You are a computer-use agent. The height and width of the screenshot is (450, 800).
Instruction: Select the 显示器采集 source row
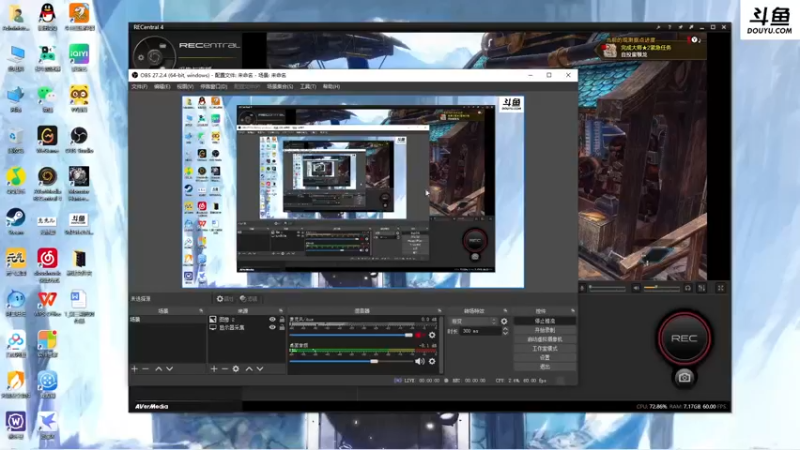[x=246, y=328]
